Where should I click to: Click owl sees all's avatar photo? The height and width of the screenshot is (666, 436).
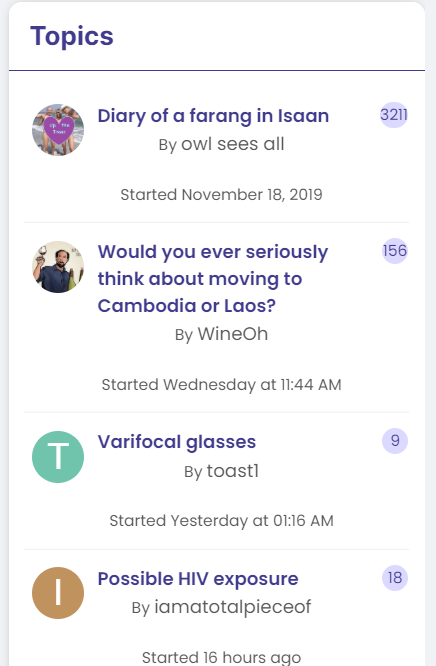(58, 130)
